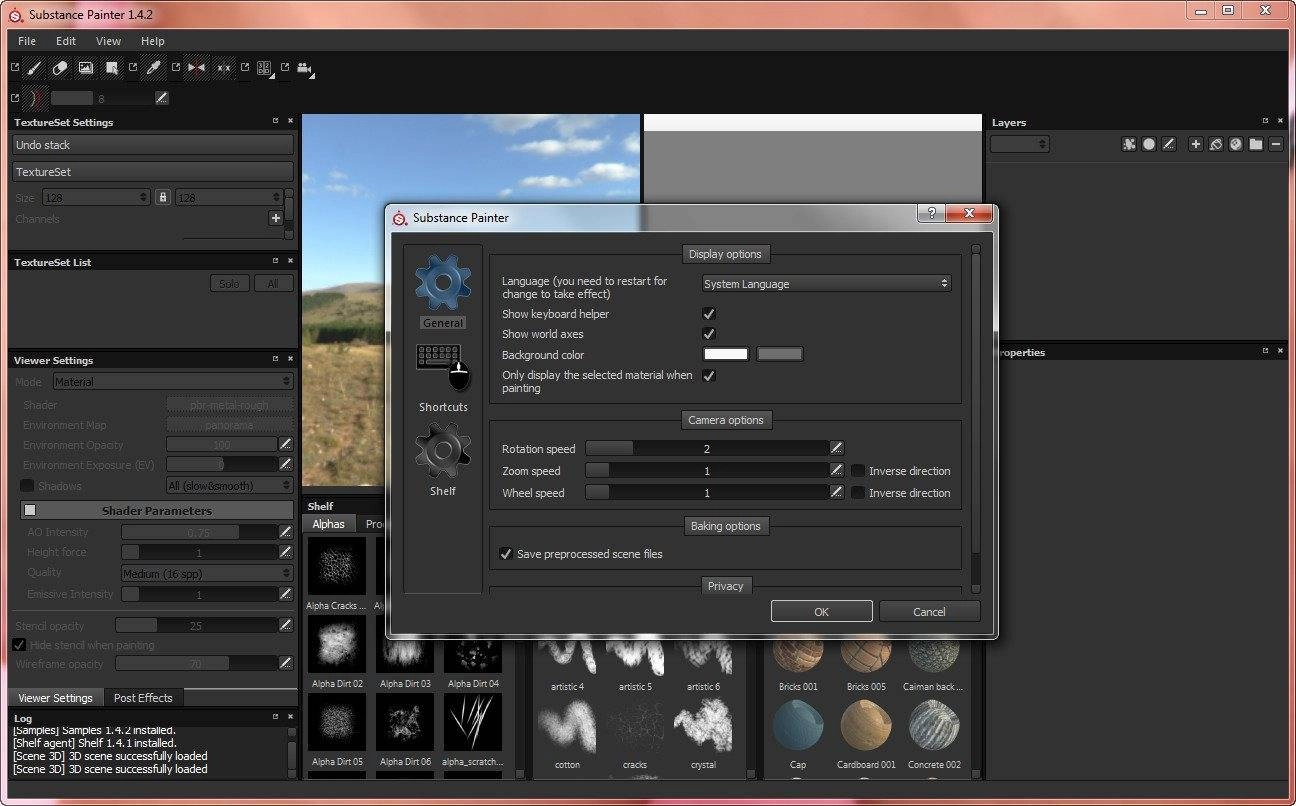Select the Projection image tool
This screenshot has height=806, width=1296.
coord(86,68)
